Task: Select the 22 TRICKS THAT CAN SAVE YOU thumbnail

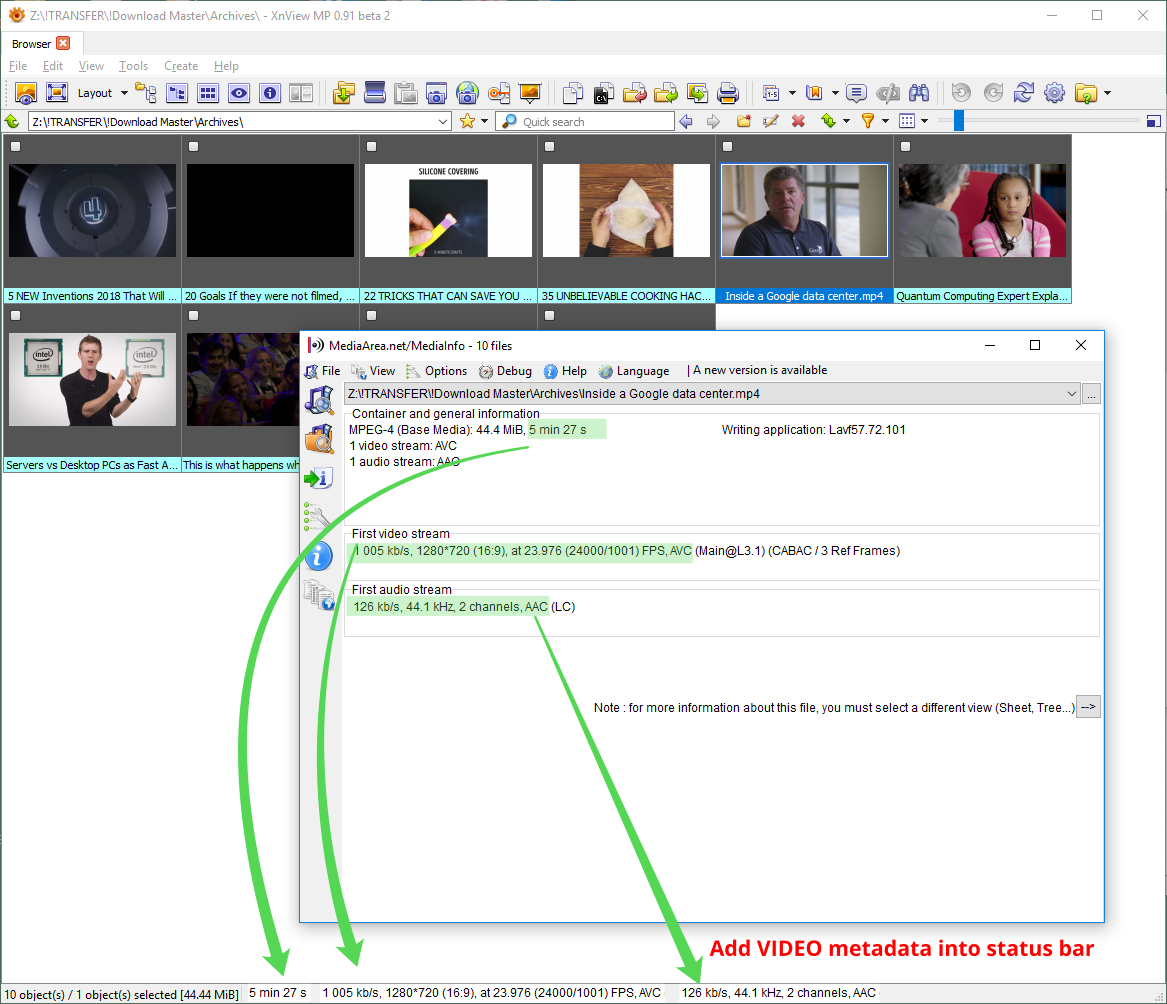Action: pos(448,211)
